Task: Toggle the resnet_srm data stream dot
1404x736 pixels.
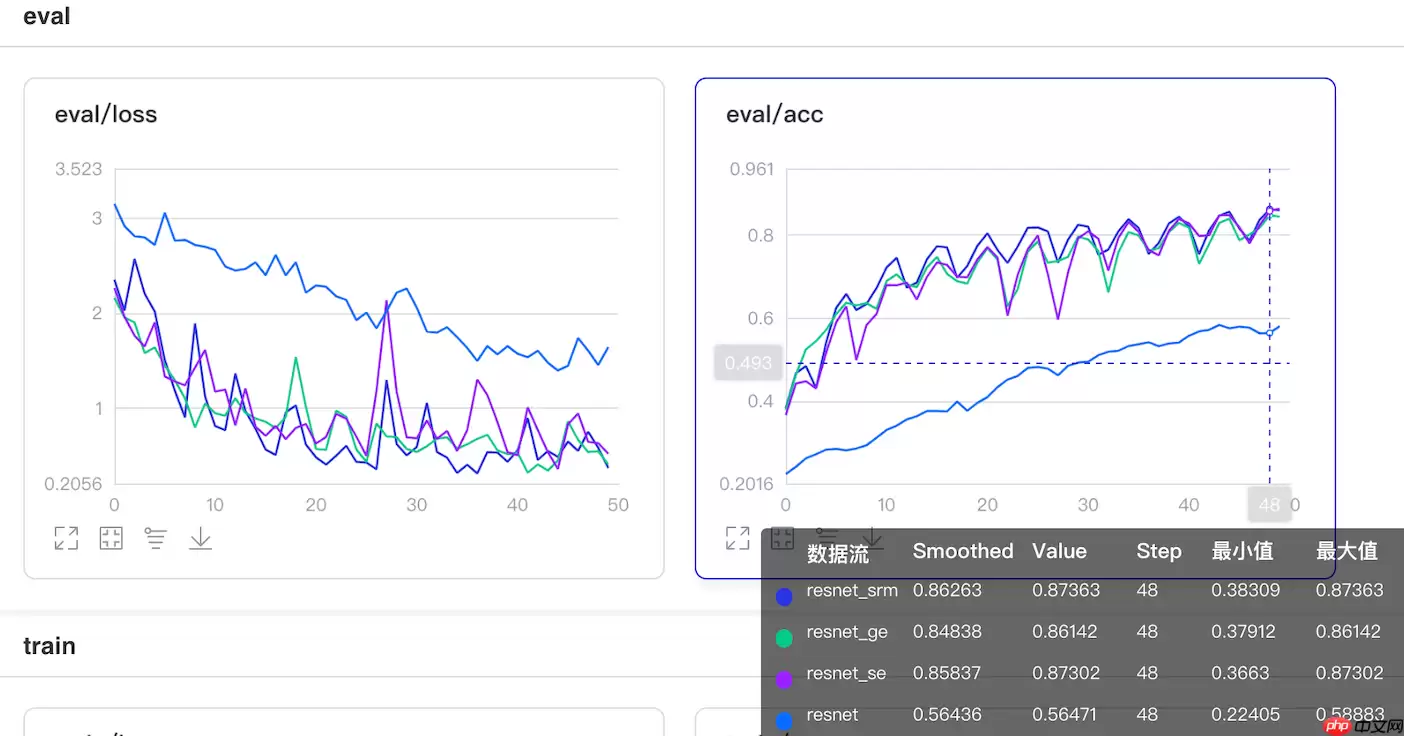Action: click(785, 596)
